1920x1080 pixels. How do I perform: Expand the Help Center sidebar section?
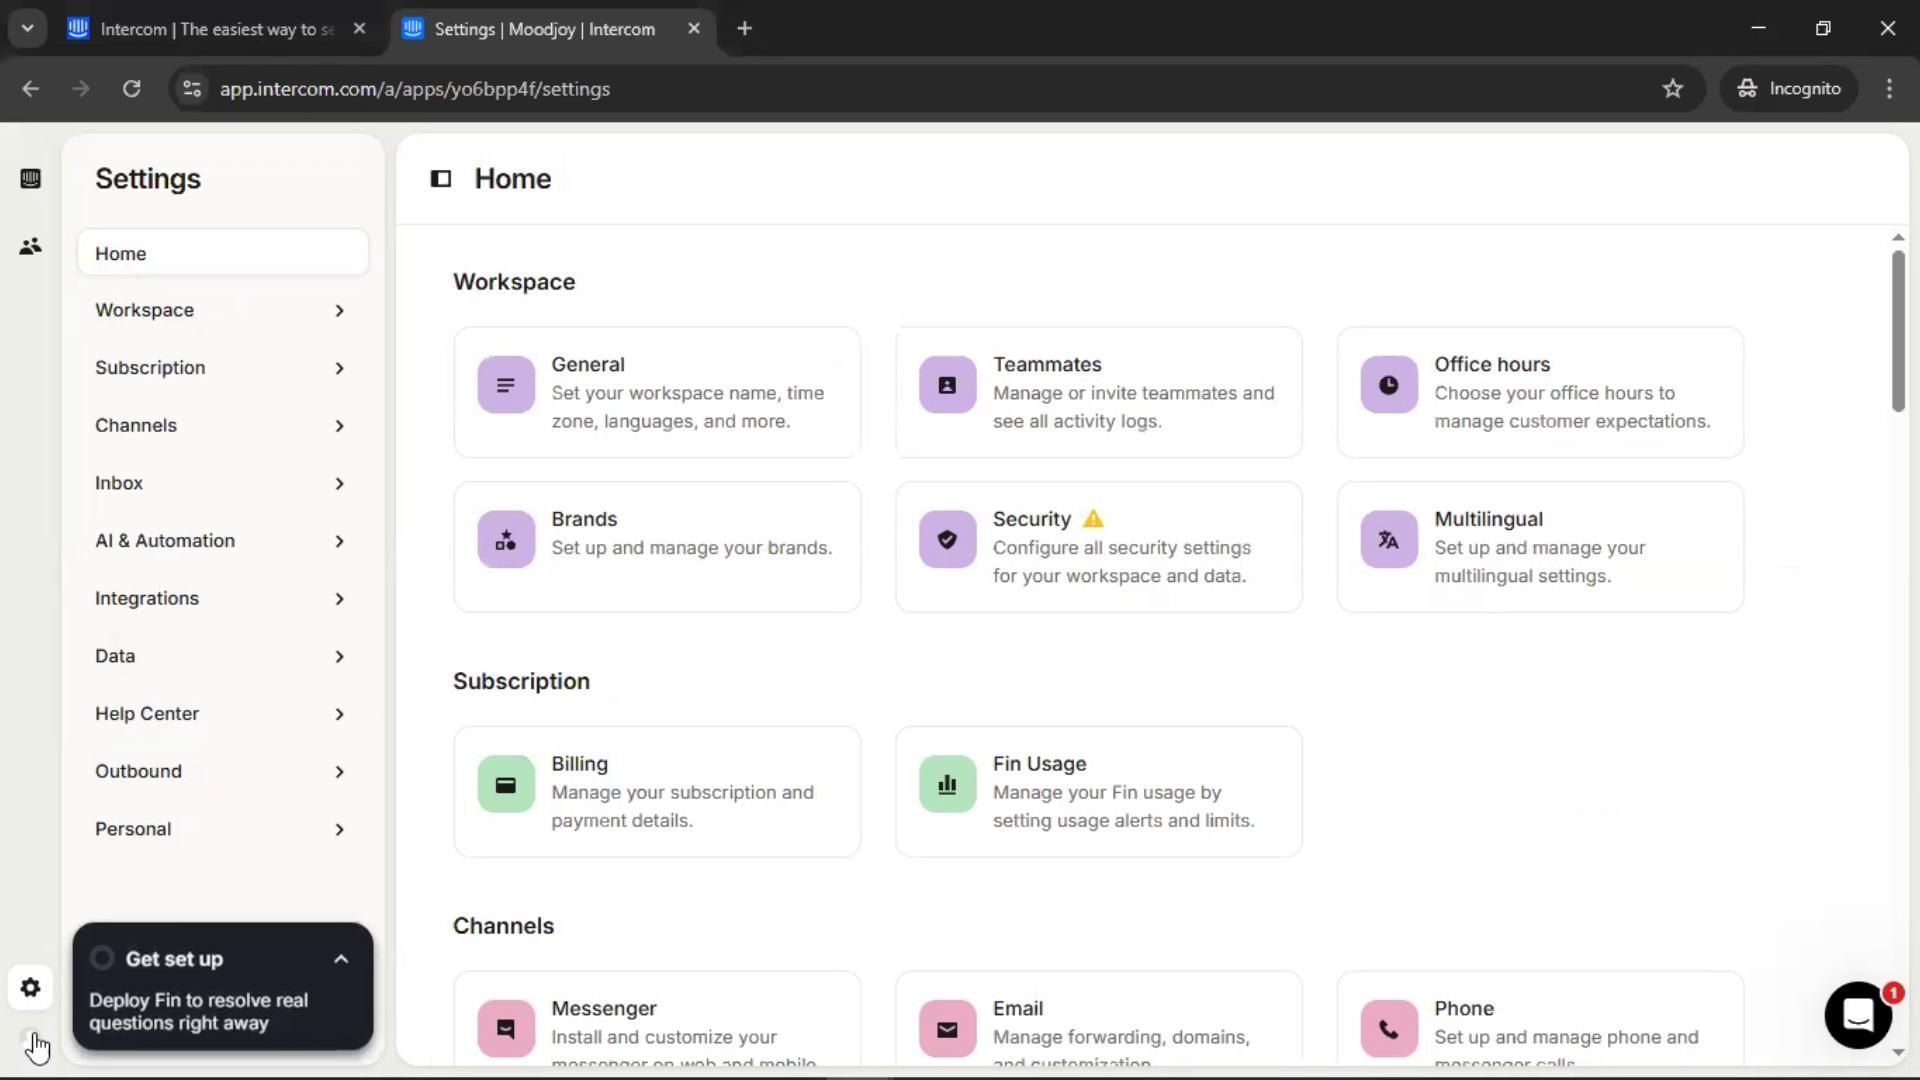click(221, 714)
